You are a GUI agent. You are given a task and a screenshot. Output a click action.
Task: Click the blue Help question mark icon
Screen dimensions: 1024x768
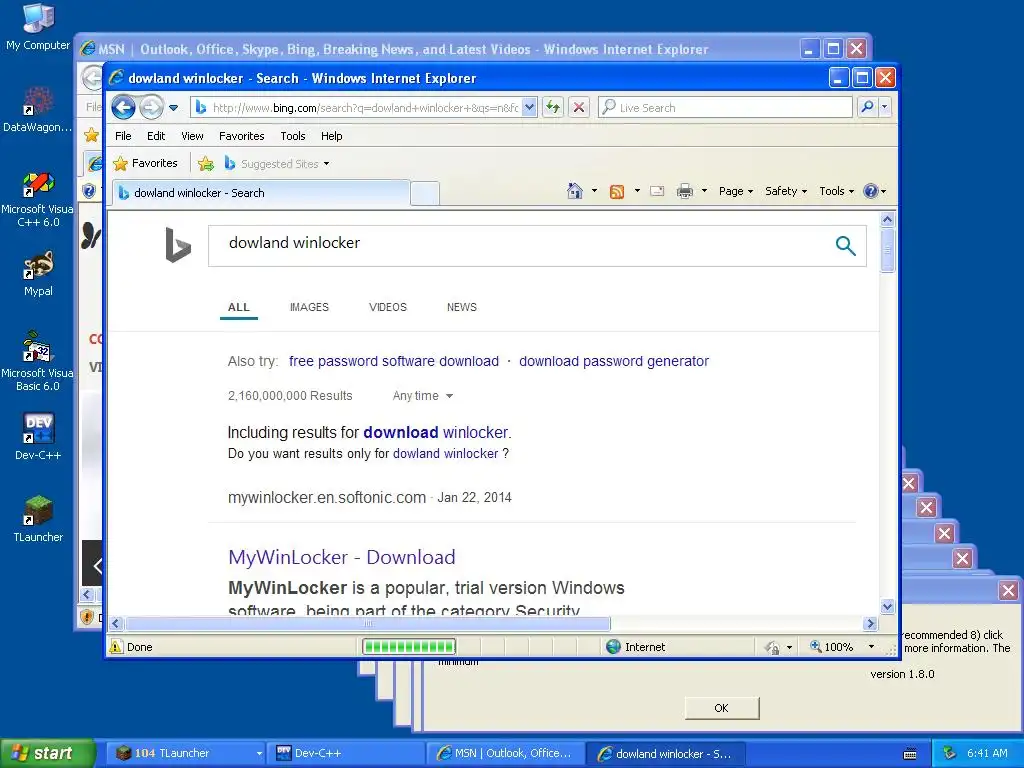[x=871, y=191]
